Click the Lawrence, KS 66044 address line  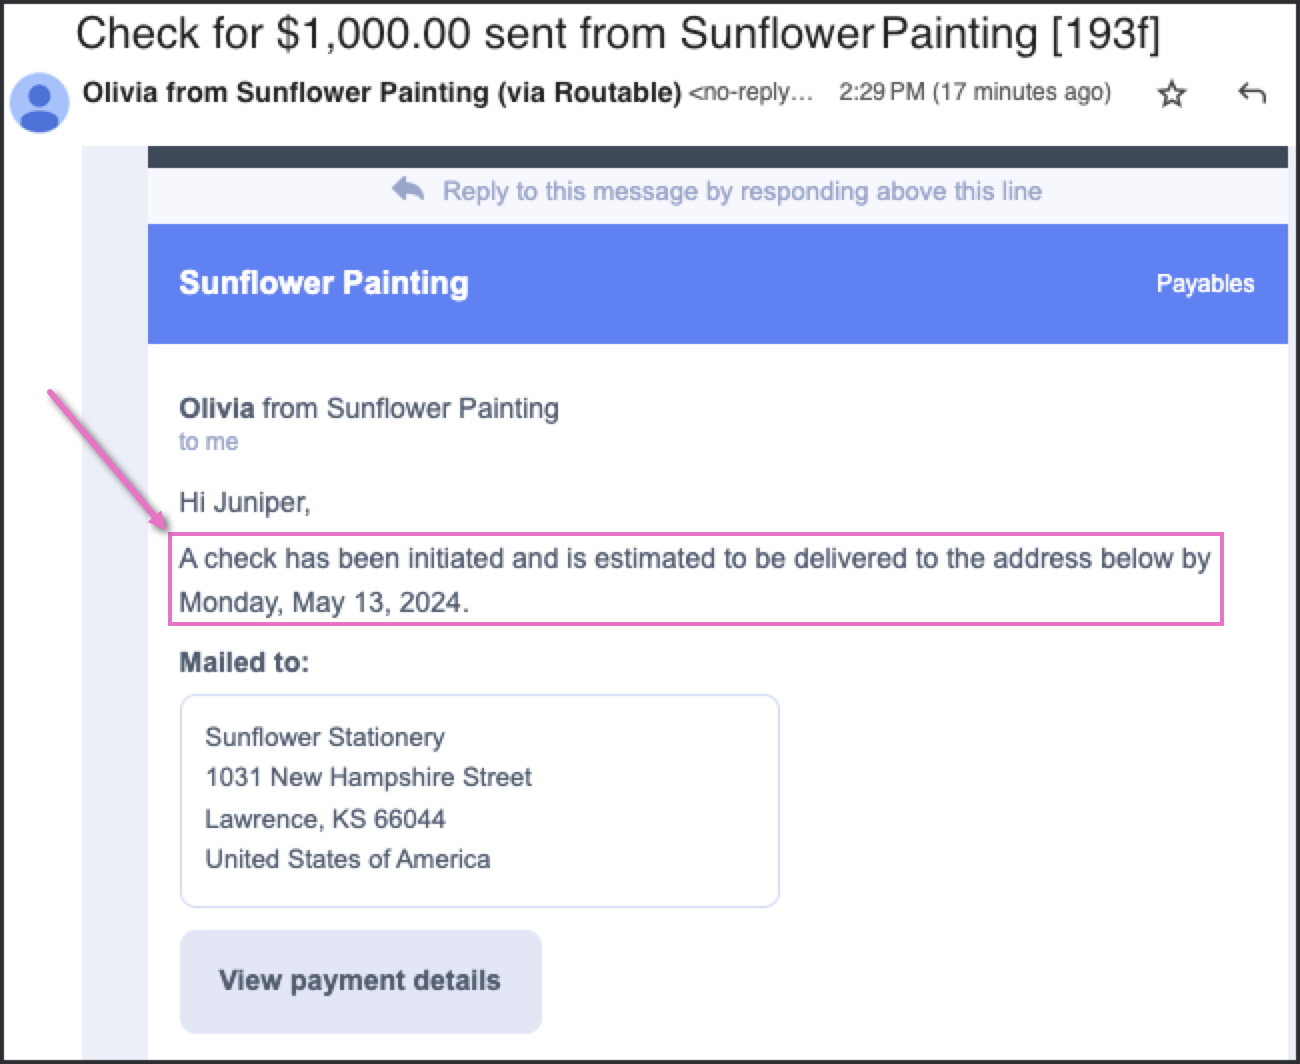[325, 819]
